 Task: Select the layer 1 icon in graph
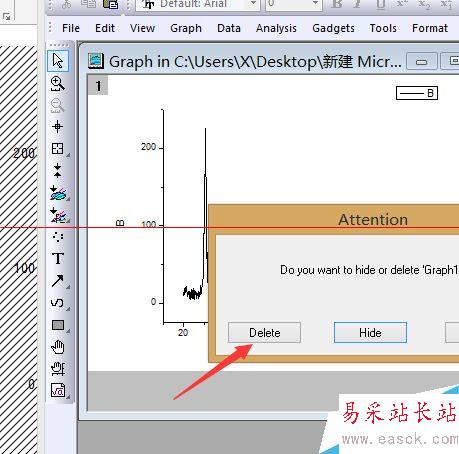tap(98, 86)
